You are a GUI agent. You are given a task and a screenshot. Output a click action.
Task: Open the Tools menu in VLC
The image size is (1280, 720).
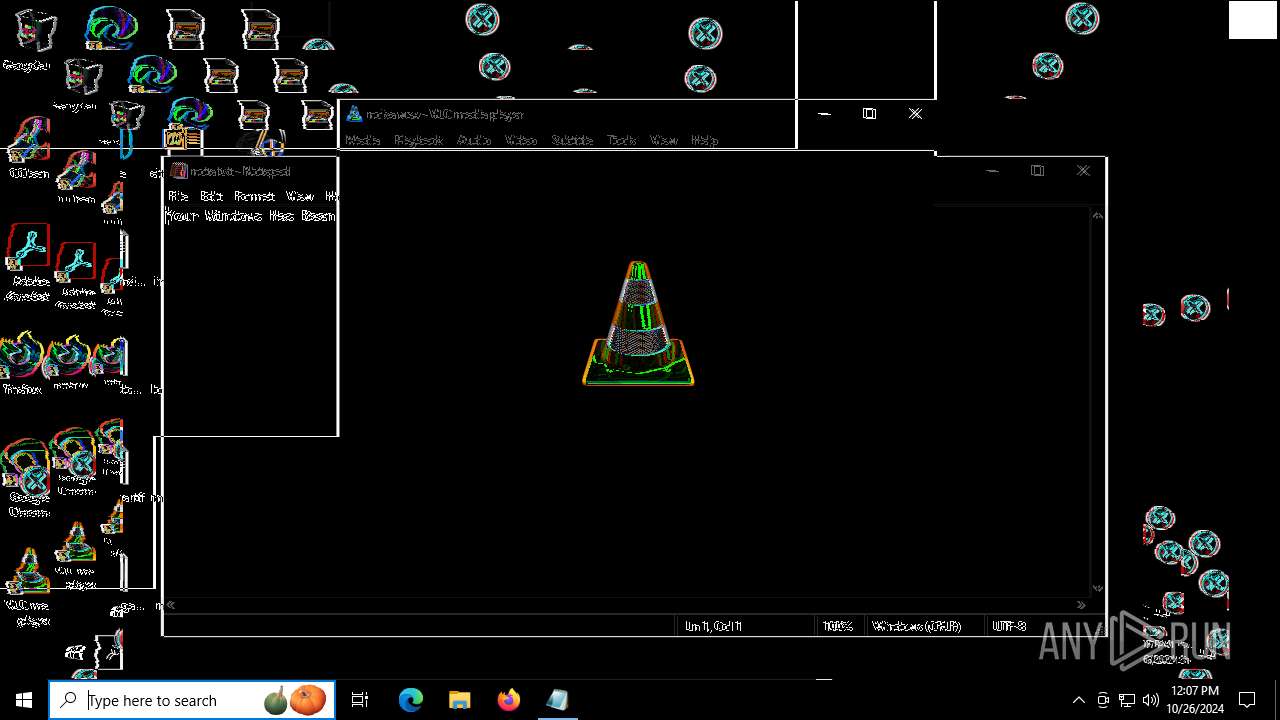622,140
